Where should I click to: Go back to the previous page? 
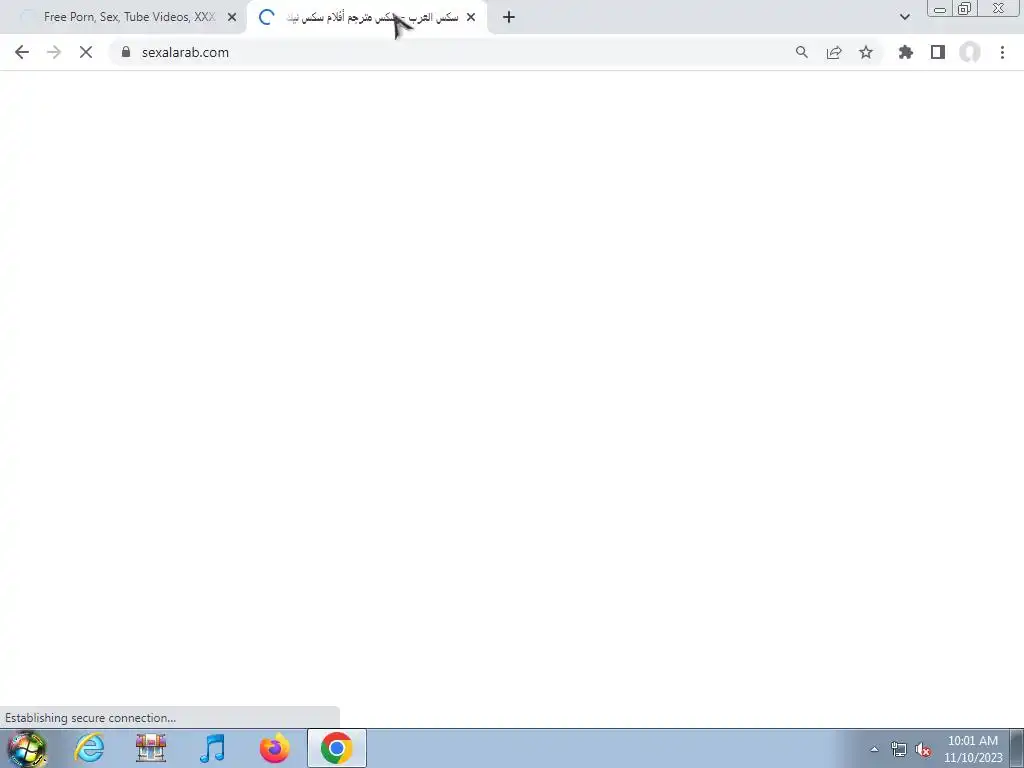tap(22, 52)
